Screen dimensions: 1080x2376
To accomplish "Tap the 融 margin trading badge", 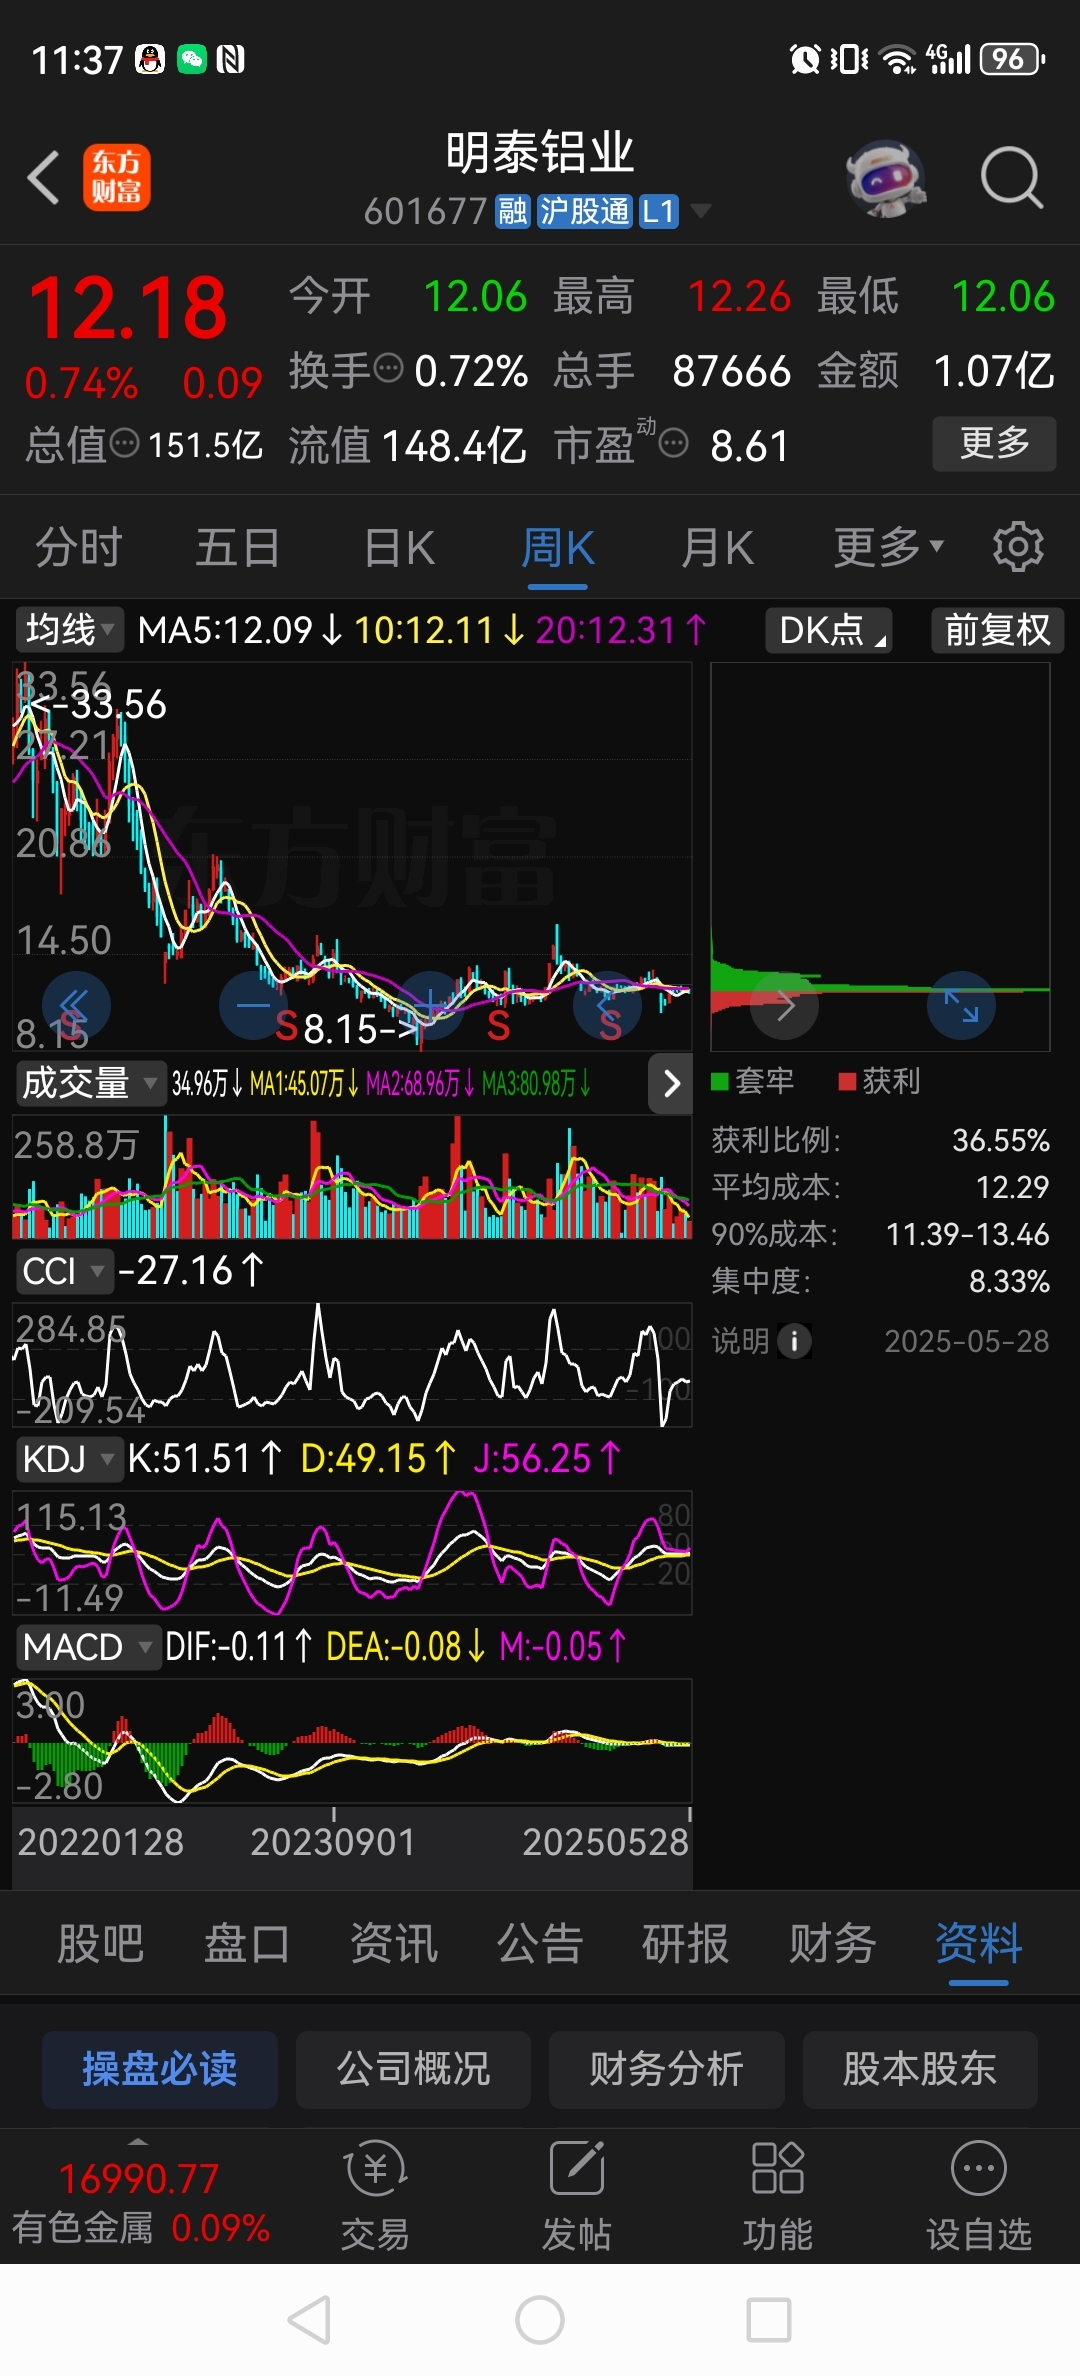I will tap(512, 212).
